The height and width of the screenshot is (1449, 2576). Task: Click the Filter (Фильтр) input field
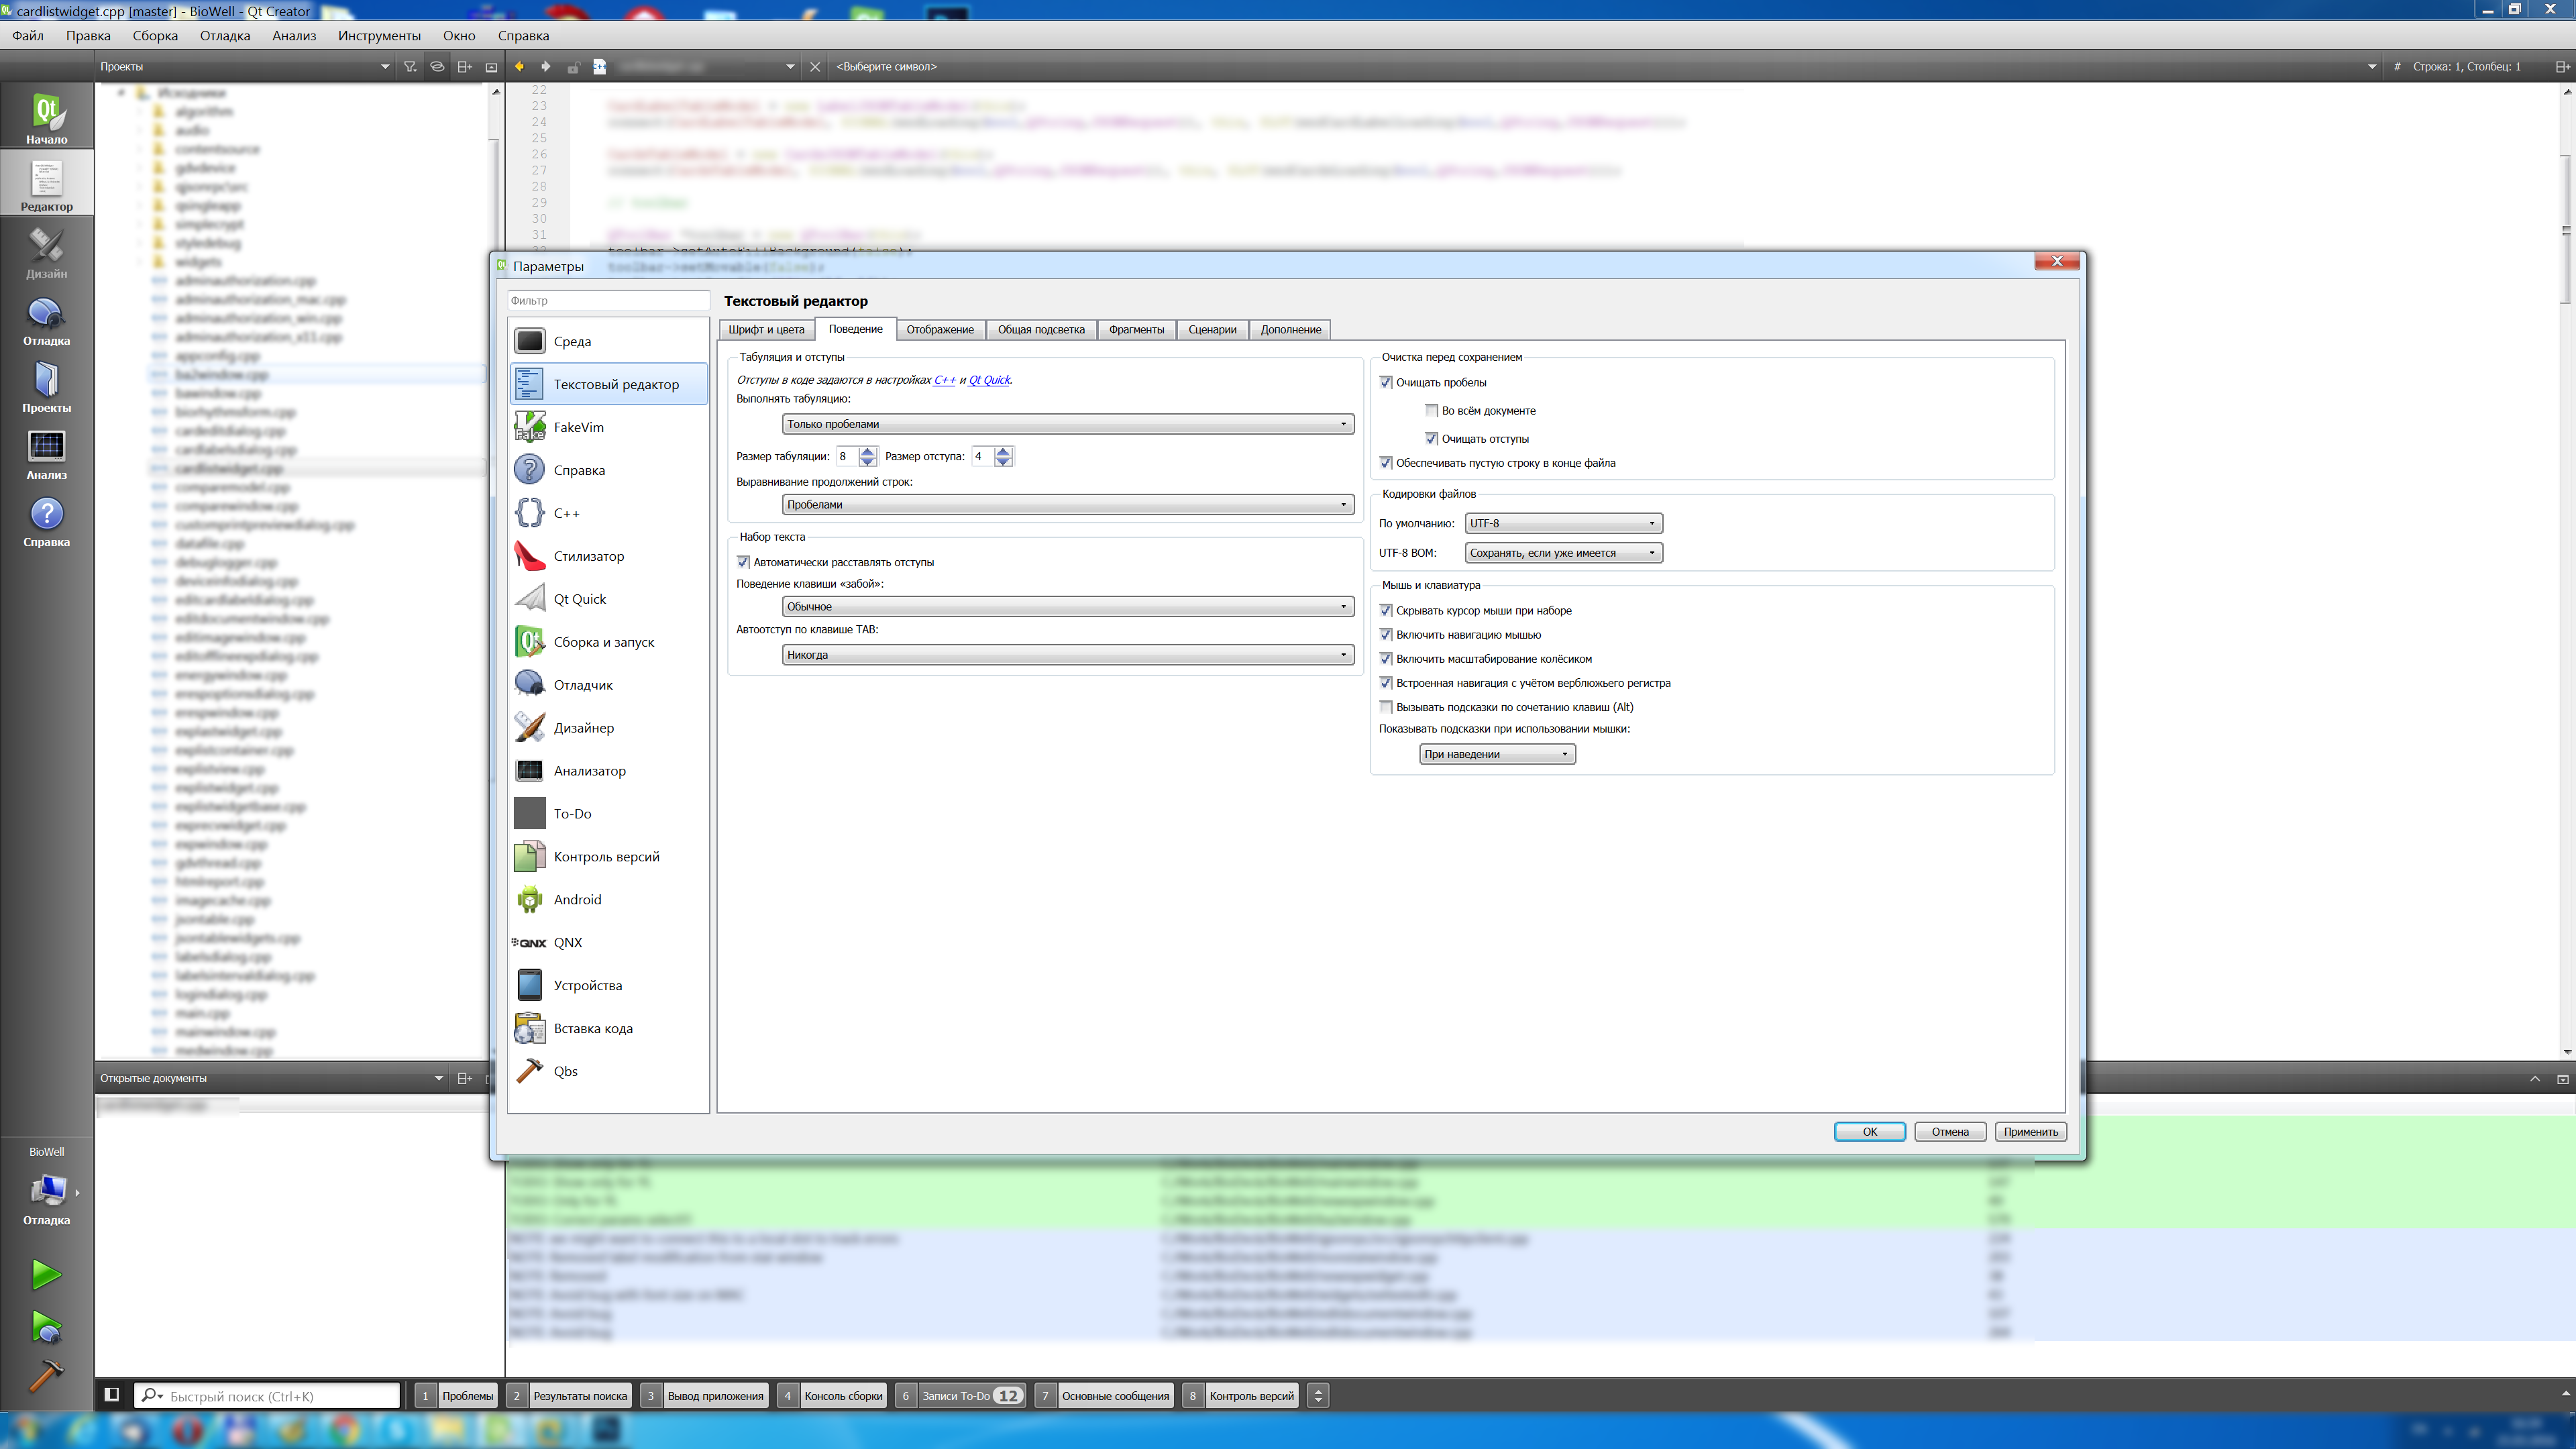click(x=607, y=300)
